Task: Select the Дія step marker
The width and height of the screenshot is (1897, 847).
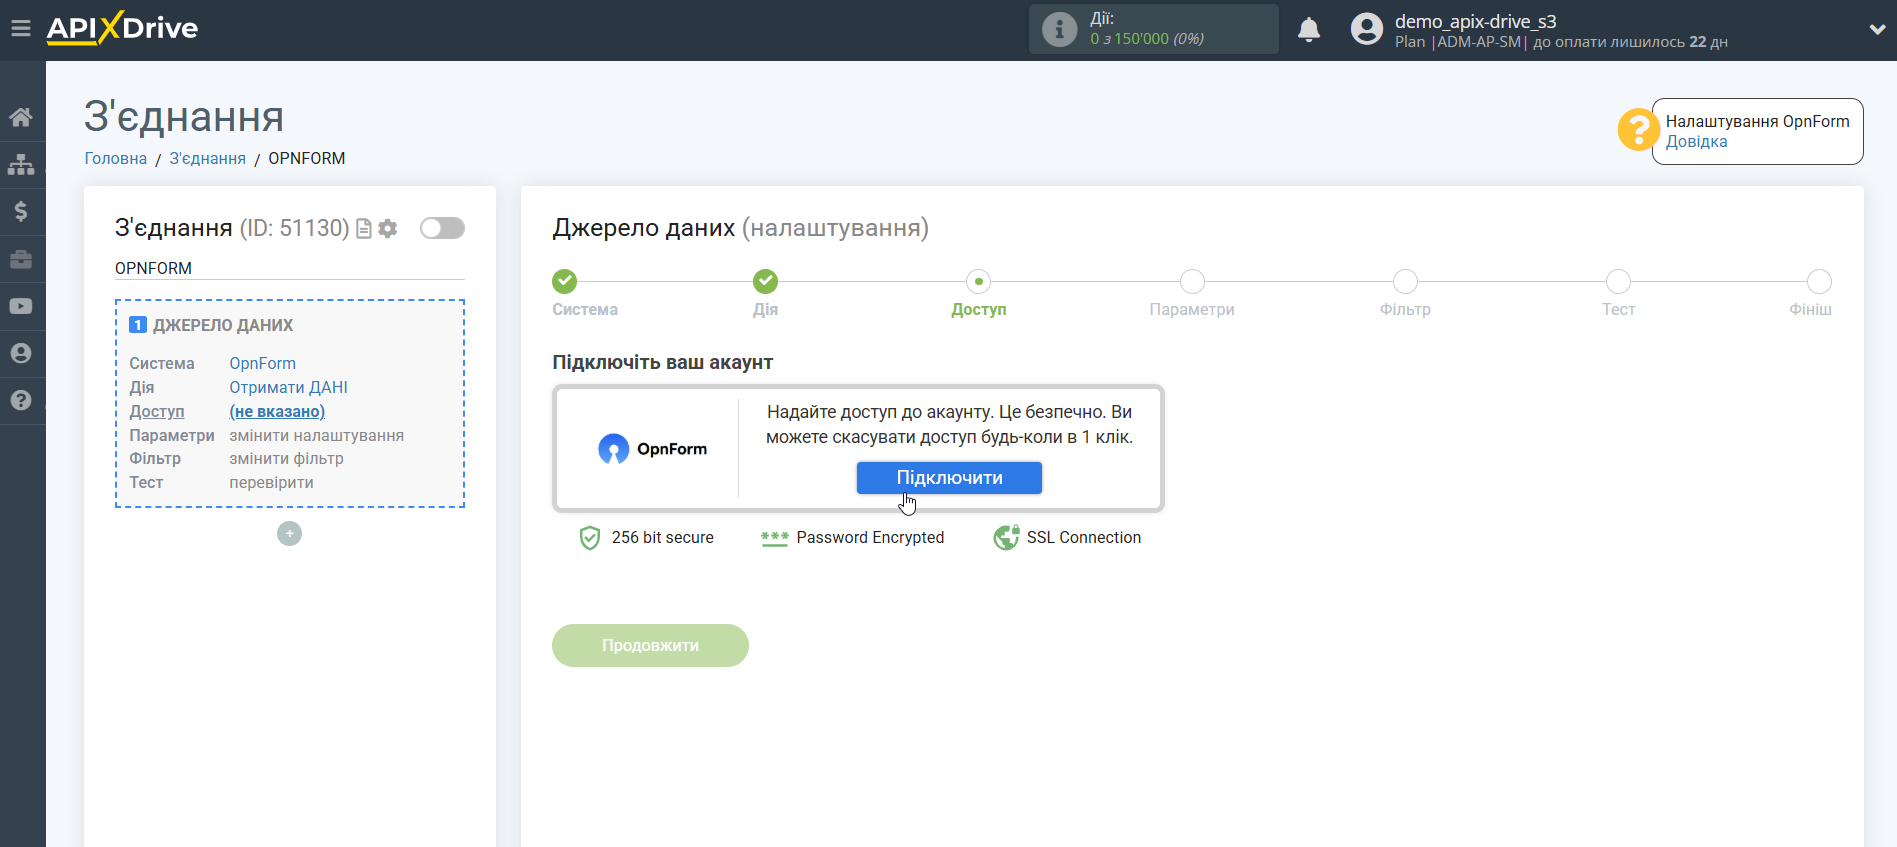Action: [x=766, y=281]
